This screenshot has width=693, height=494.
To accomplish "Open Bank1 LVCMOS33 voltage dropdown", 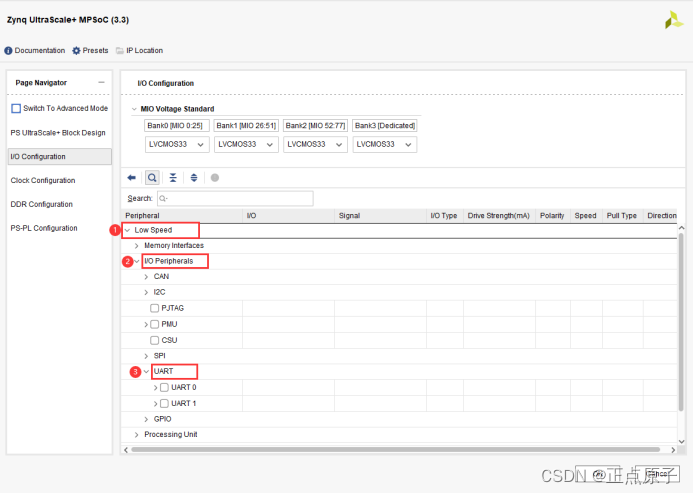I will (246, 144).
